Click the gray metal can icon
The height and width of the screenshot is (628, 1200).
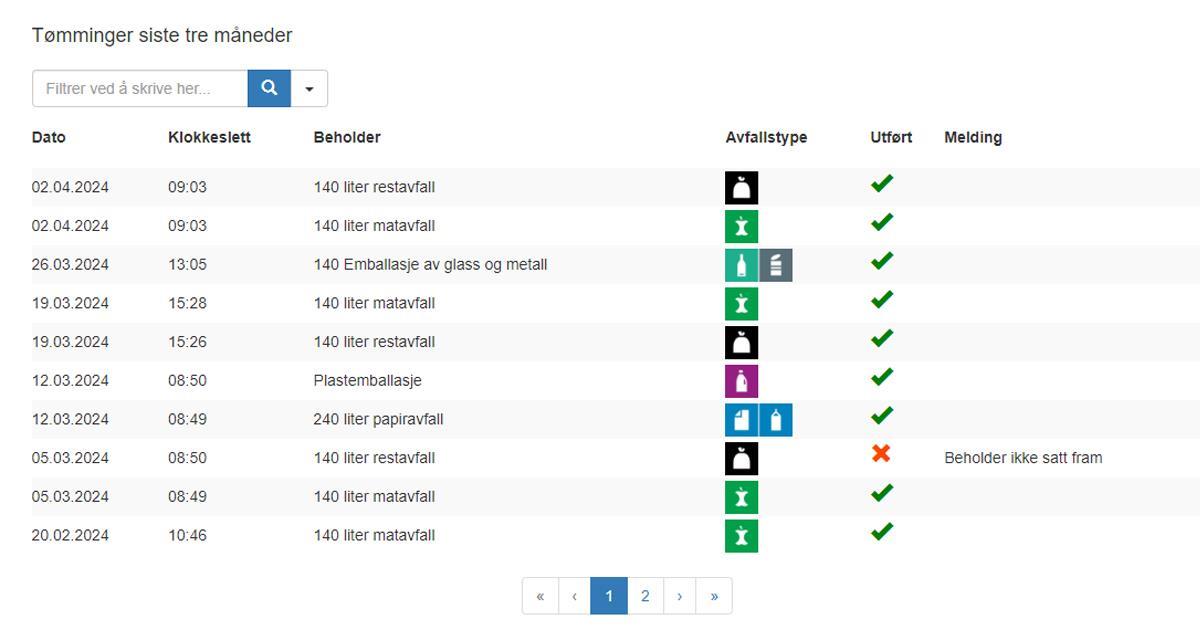pos(776,265)
